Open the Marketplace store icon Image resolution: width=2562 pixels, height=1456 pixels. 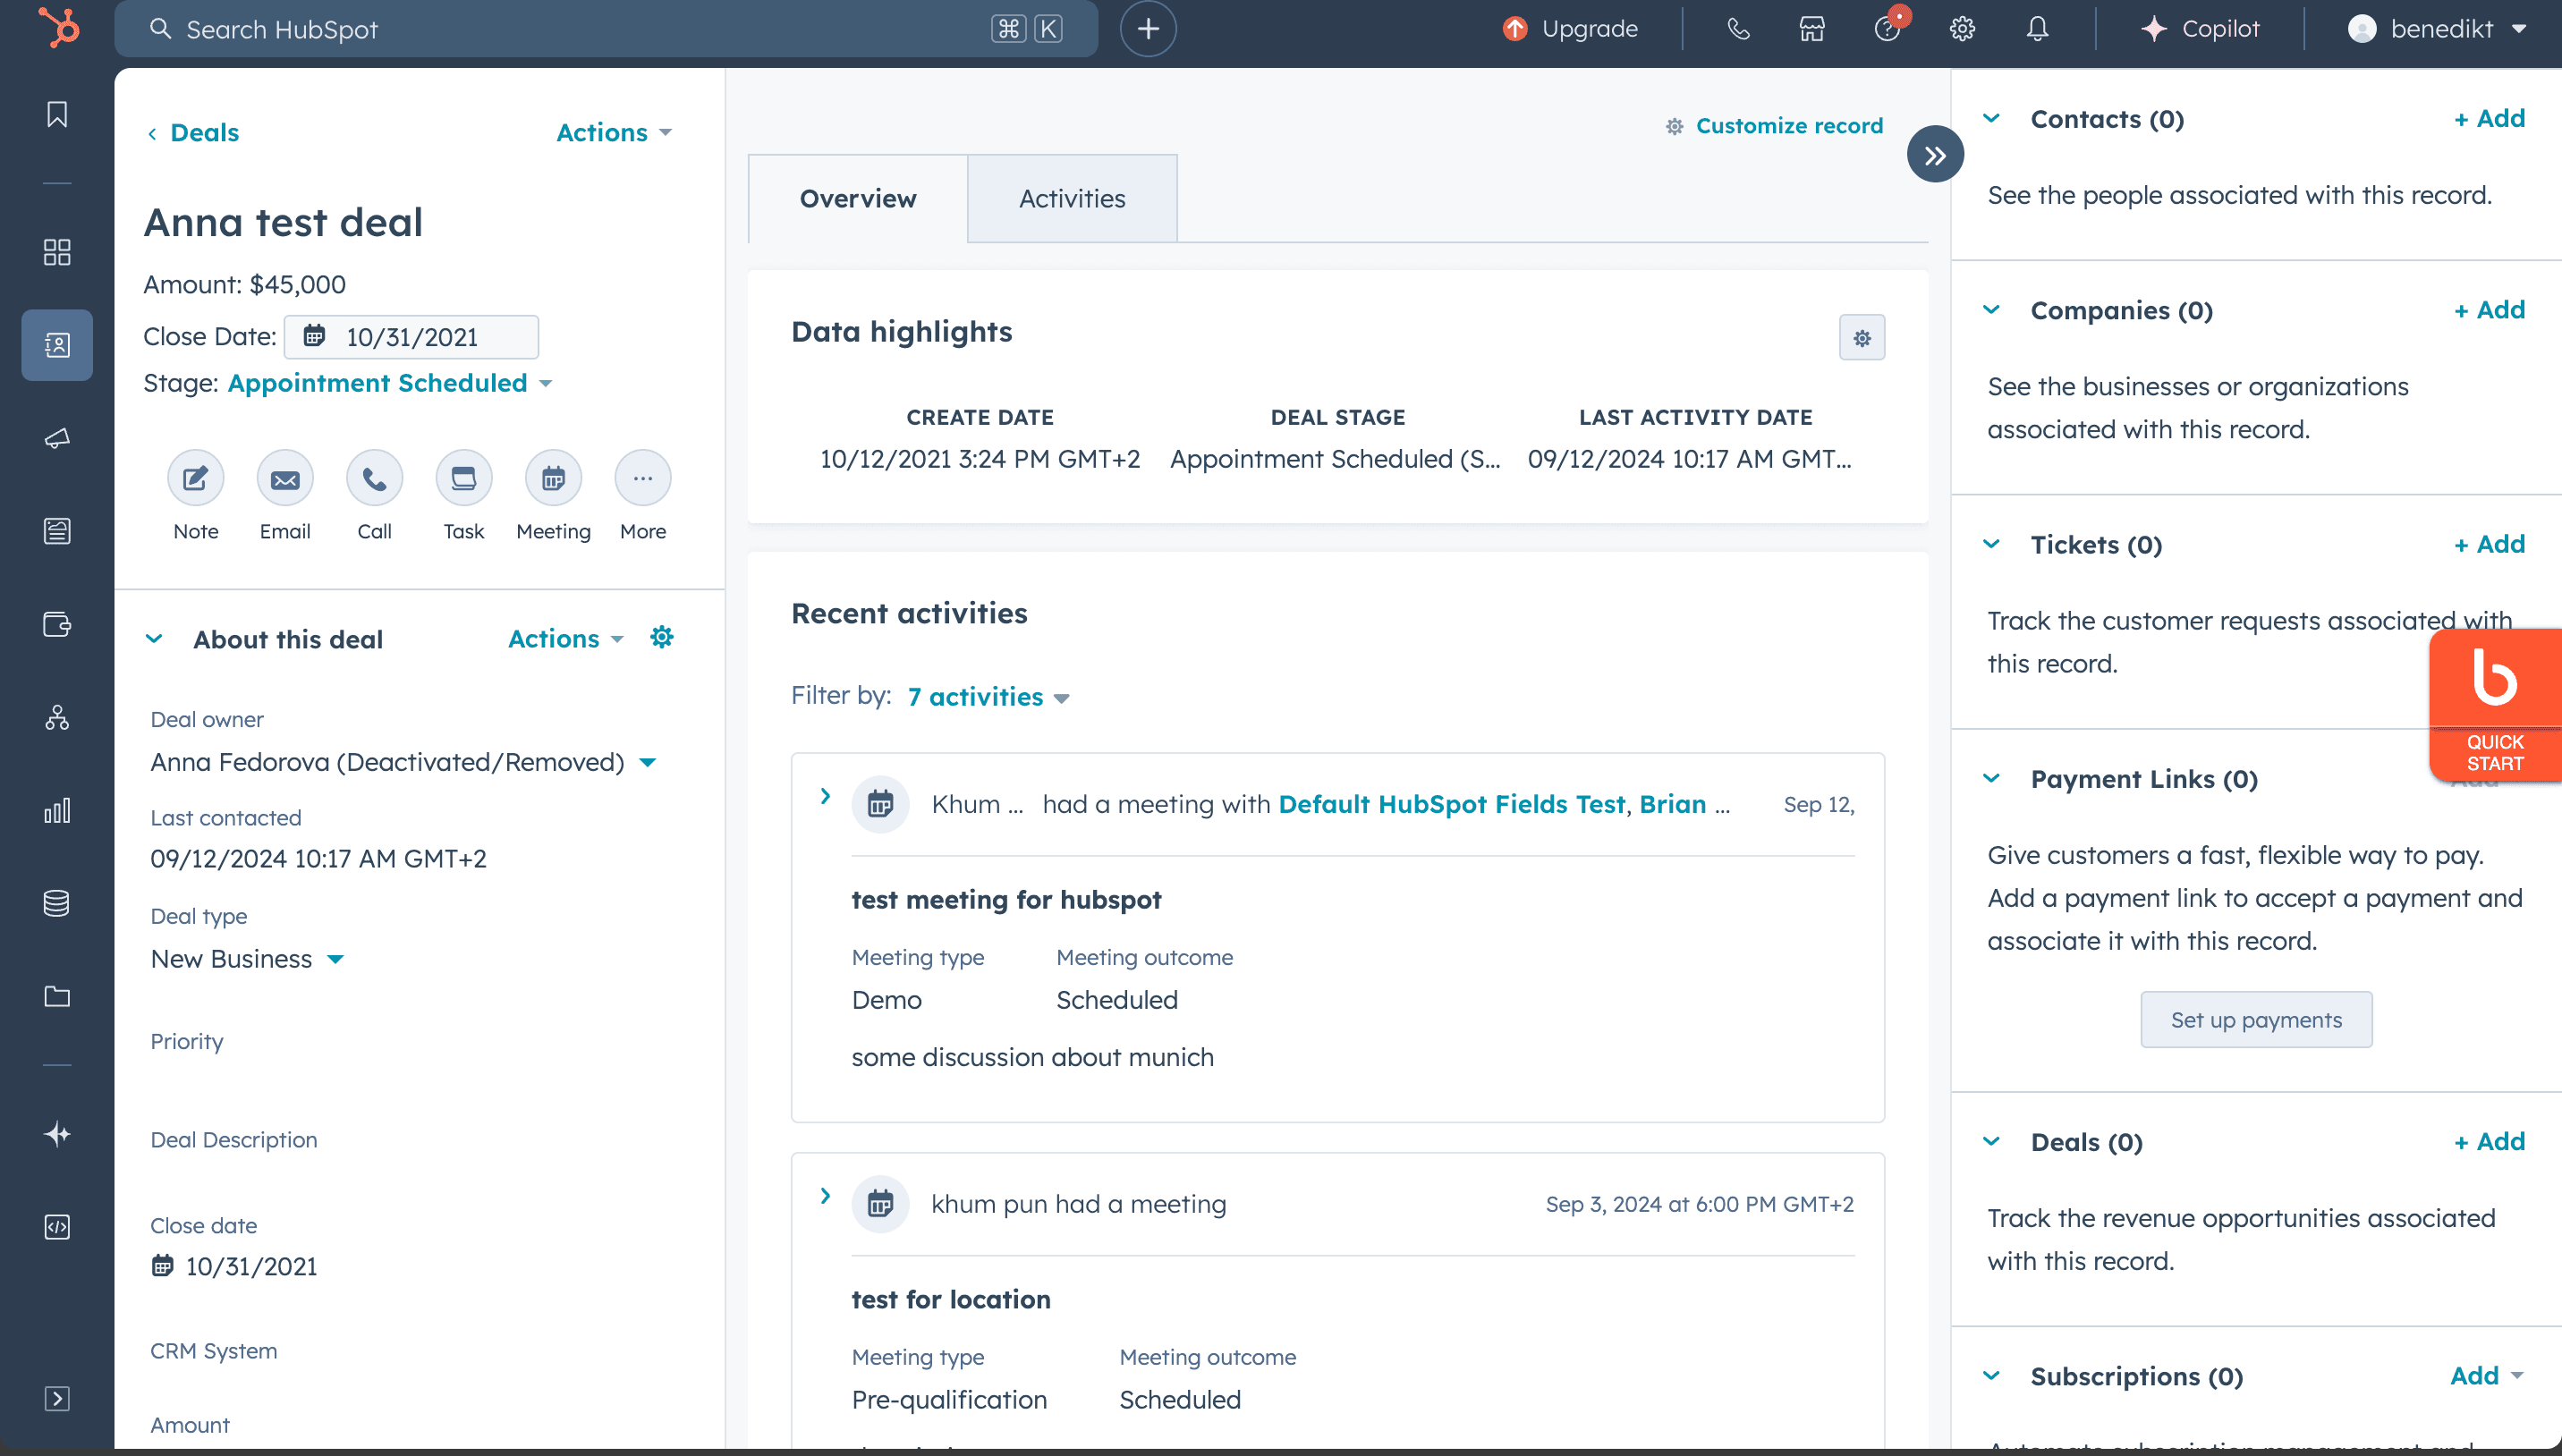1812,29
